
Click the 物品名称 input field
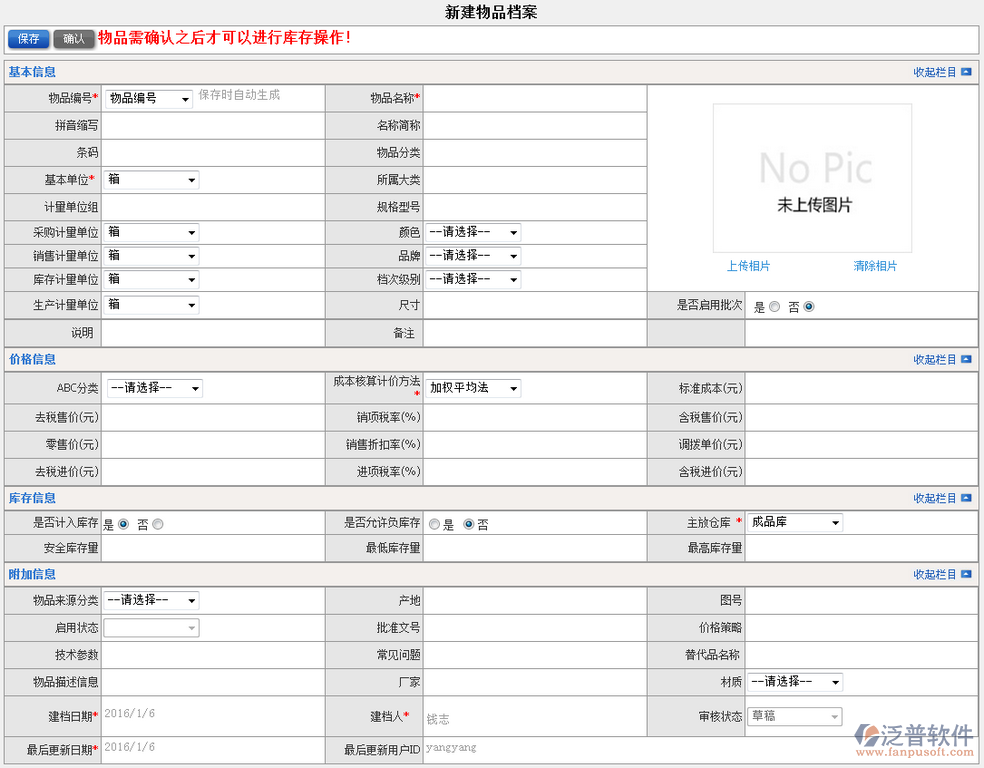(x=534, y=98)
